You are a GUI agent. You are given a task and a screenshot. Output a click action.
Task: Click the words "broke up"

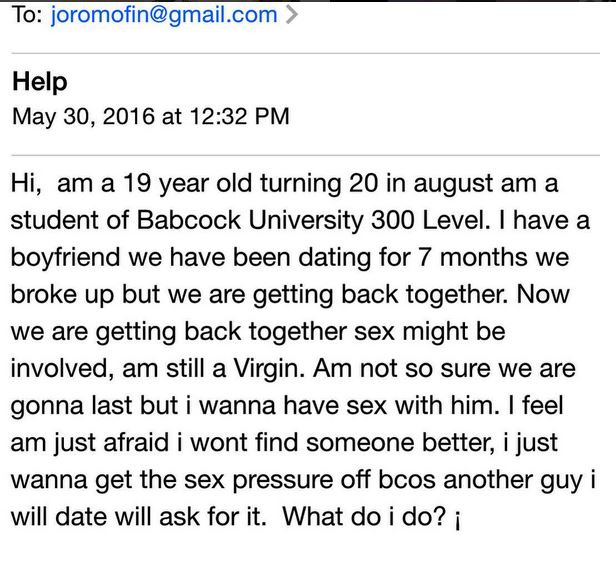tap(68, 294)
